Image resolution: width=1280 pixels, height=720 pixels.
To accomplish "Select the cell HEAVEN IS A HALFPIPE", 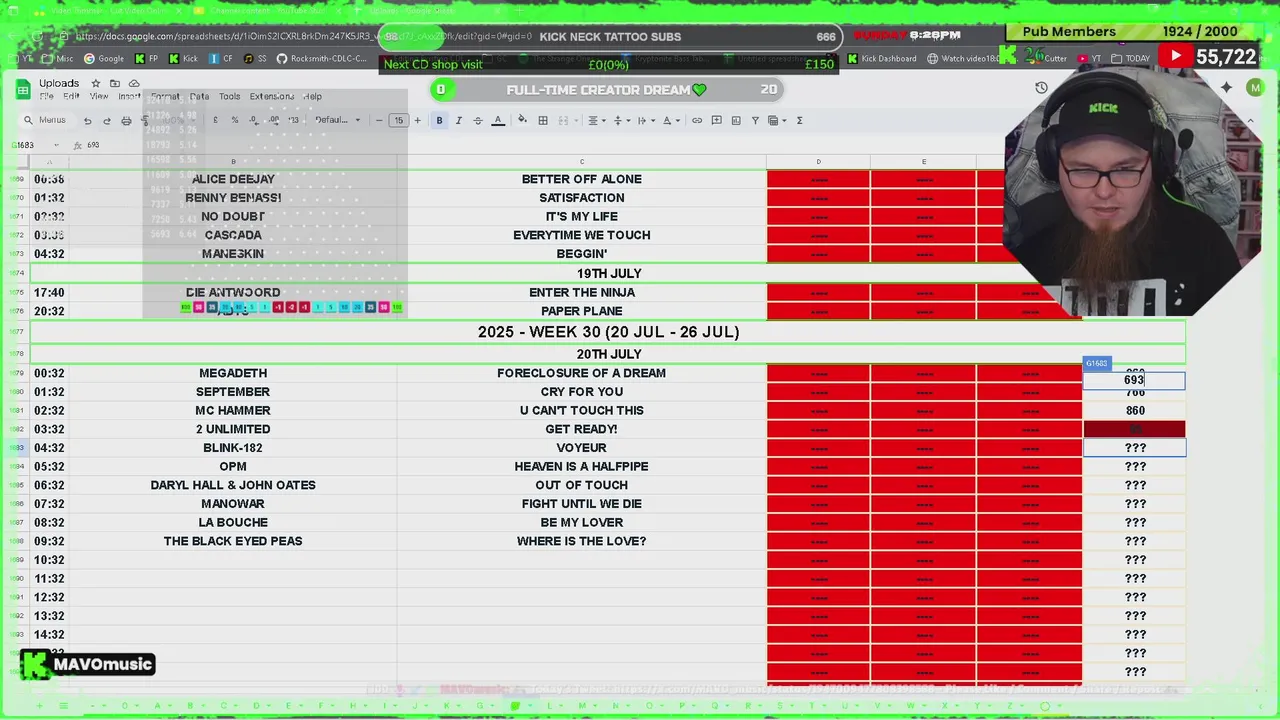I will (x=582, y=467).
